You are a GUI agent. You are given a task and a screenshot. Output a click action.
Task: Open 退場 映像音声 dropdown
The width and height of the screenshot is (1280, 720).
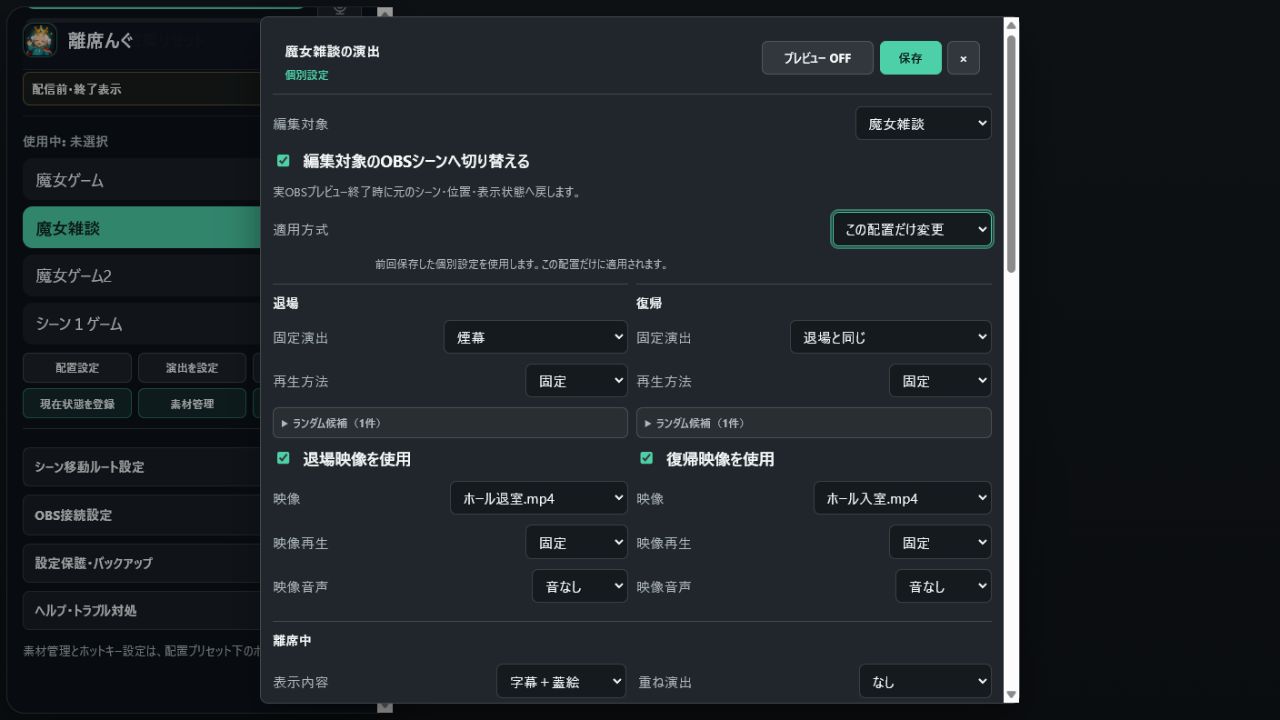click(x=579, y=586)
